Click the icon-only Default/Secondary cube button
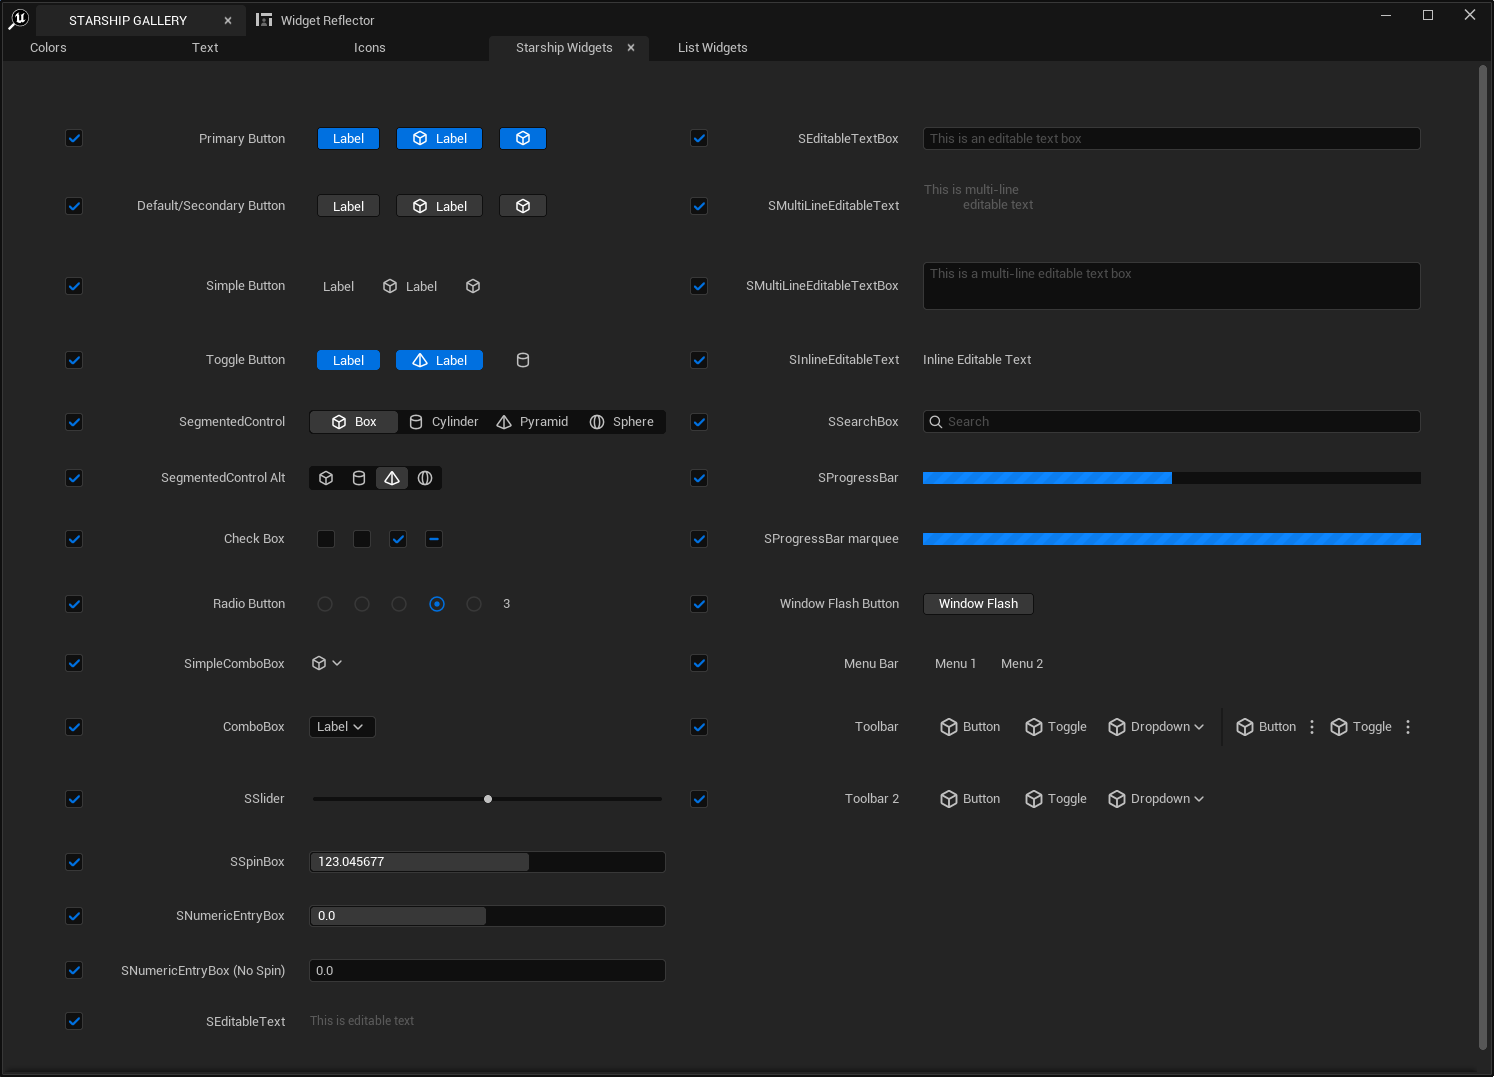The image size is (1494, 1077). point(522,206)
